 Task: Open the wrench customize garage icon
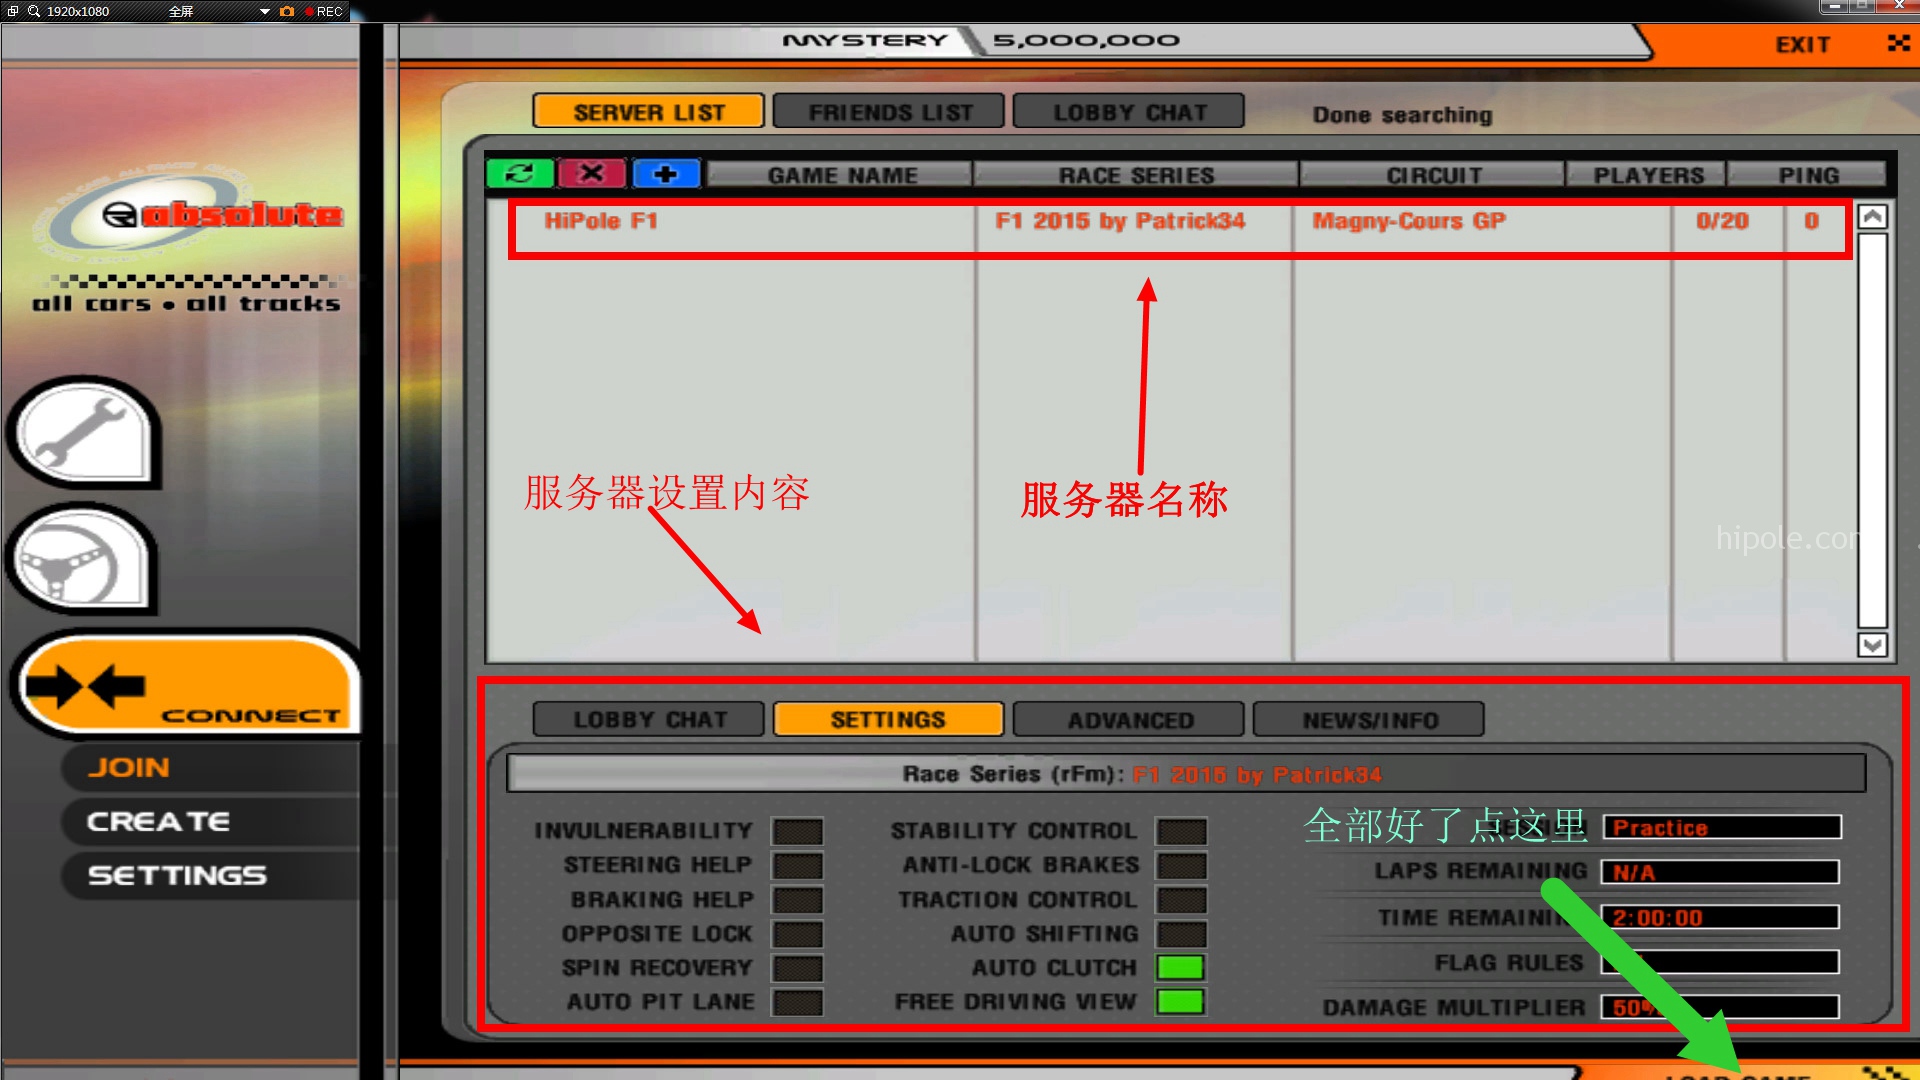tap(84, 431)
